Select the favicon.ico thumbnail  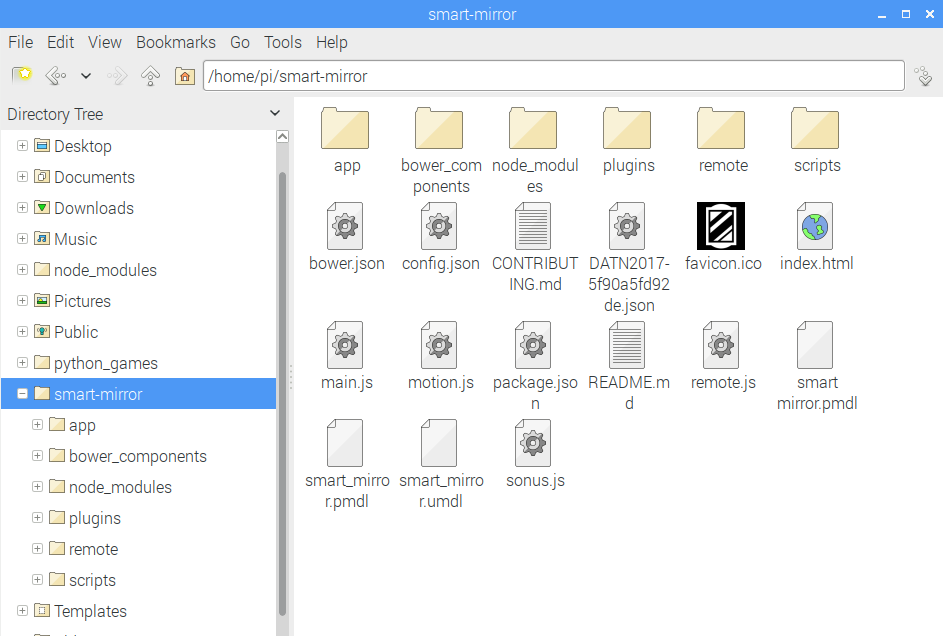coord(721,226)
